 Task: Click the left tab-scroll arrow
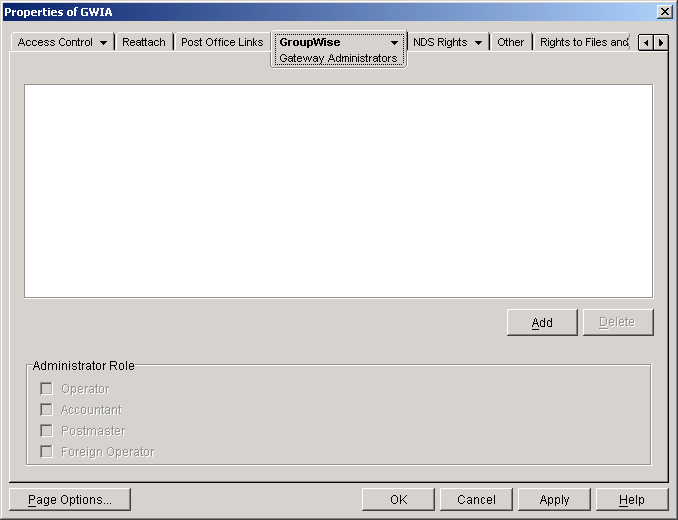coord(646,43)
